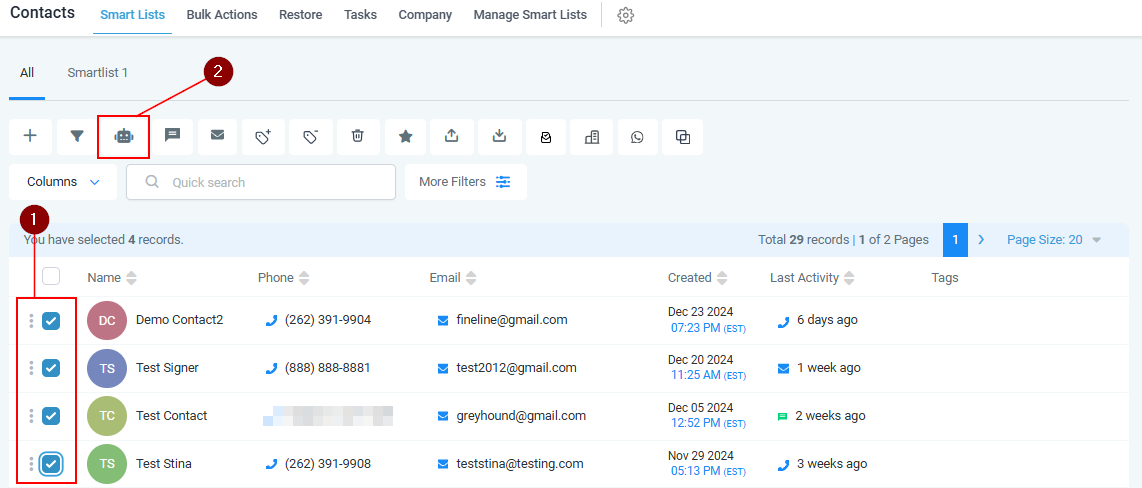Screen dimensions: 1142x488
Task: Open the Page Size: 20 dropdown
Action: (1054, 240)
